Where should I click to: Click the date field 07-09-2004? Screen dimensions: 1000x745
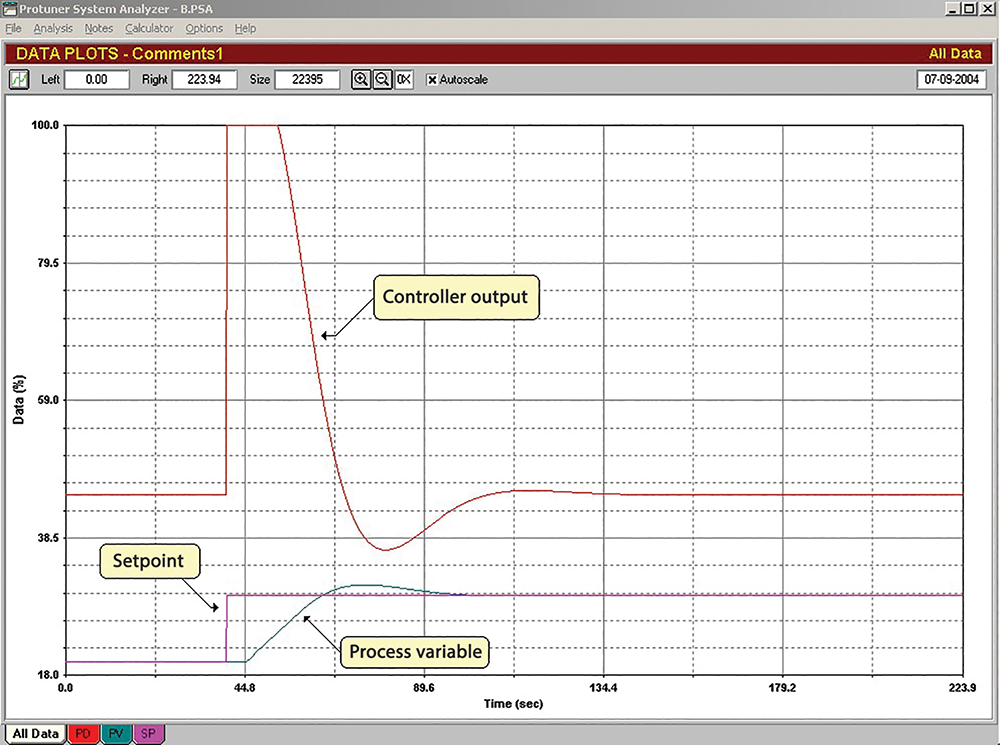pyautogui.click(x=952, y=80)
